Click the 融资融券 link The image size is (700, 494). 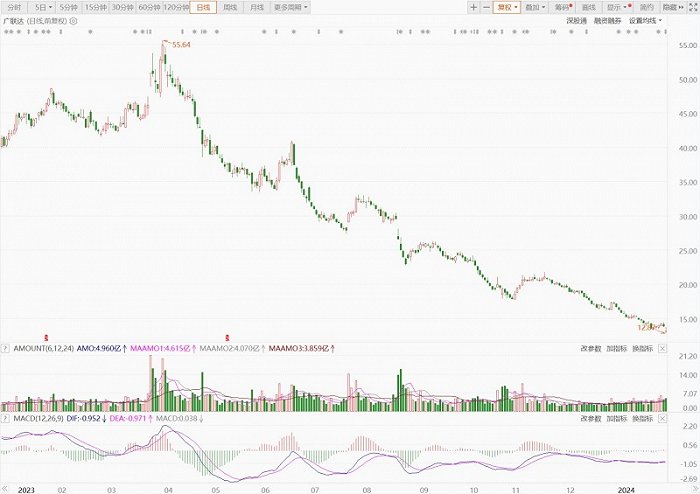point(608,21)
